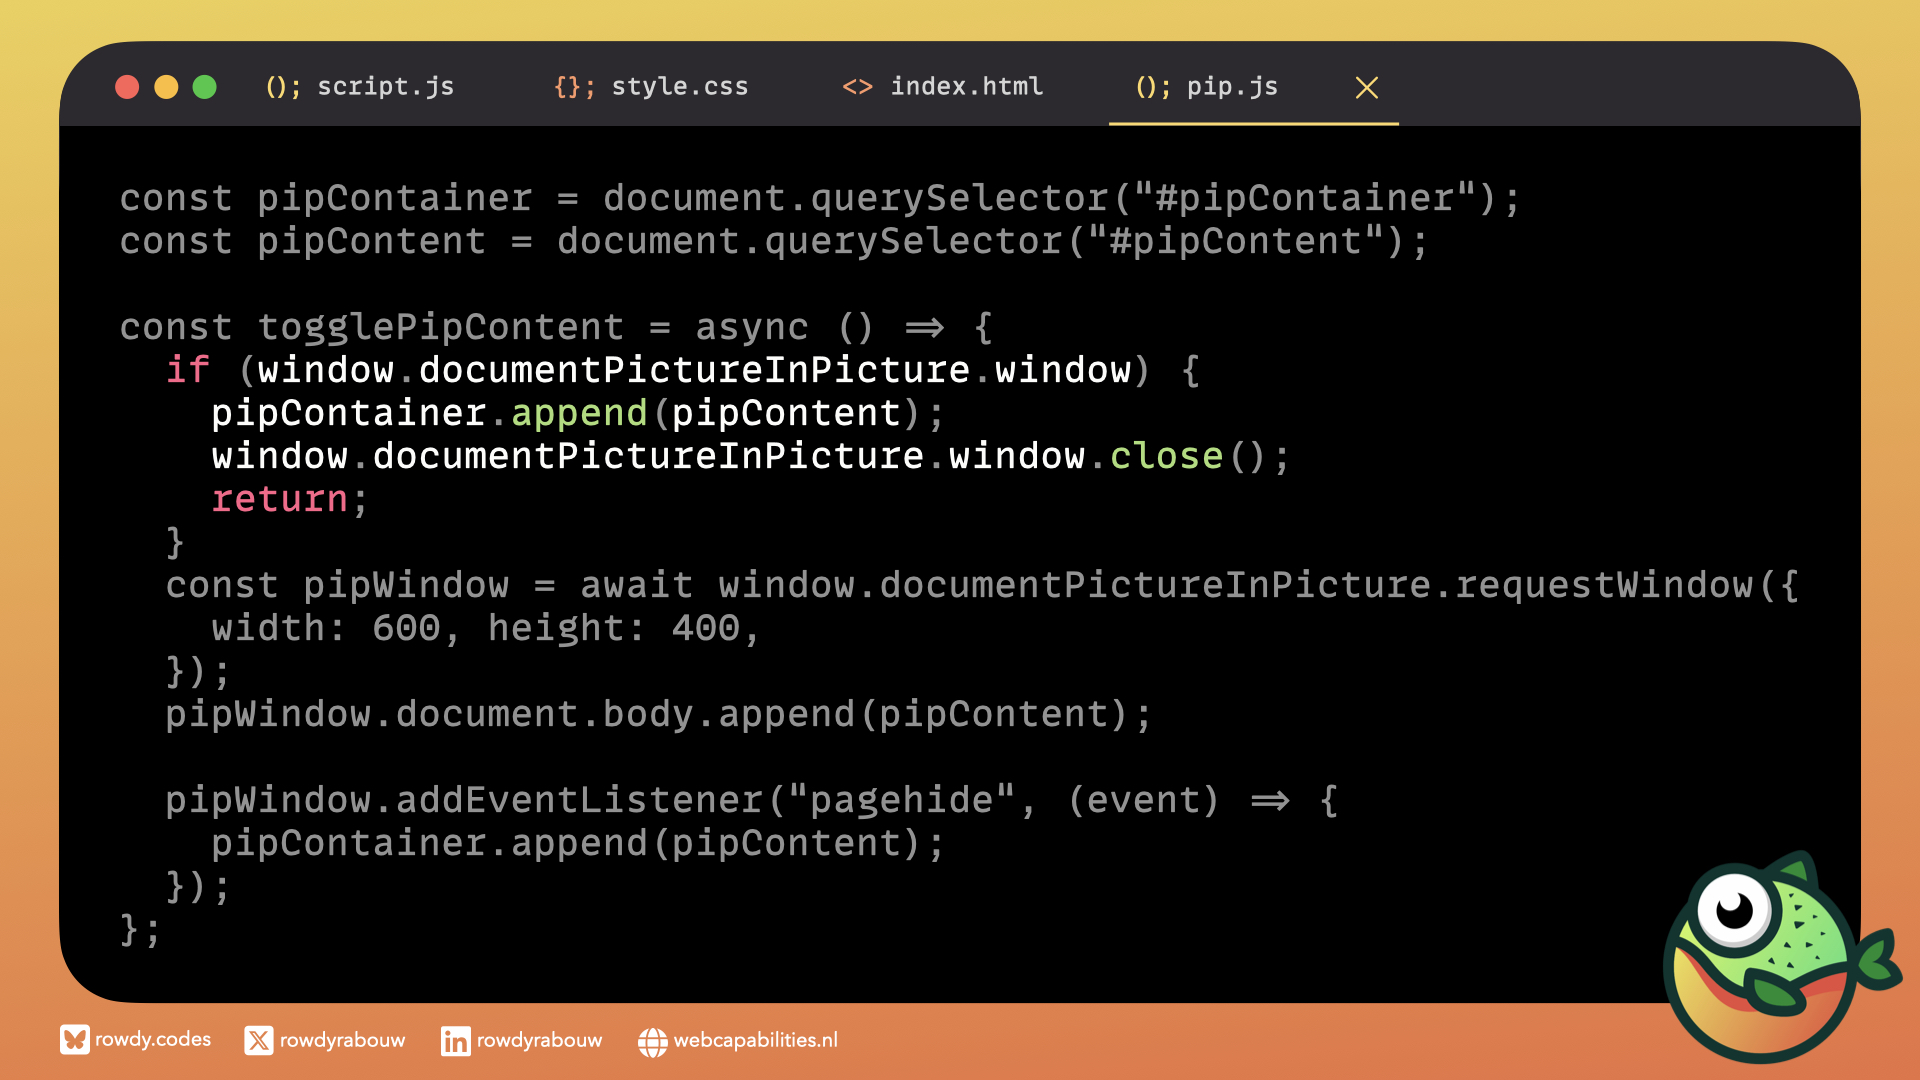Screen dimensions: 1920x1080
Task: Click the globe website icon
Action: click(x=652, y=1042)
